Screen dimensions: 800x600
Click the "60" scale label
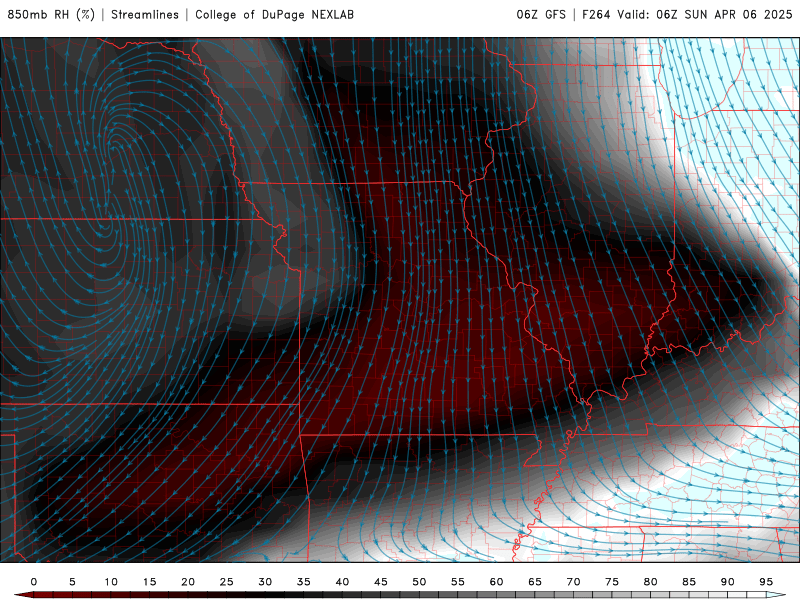(496, 582)
